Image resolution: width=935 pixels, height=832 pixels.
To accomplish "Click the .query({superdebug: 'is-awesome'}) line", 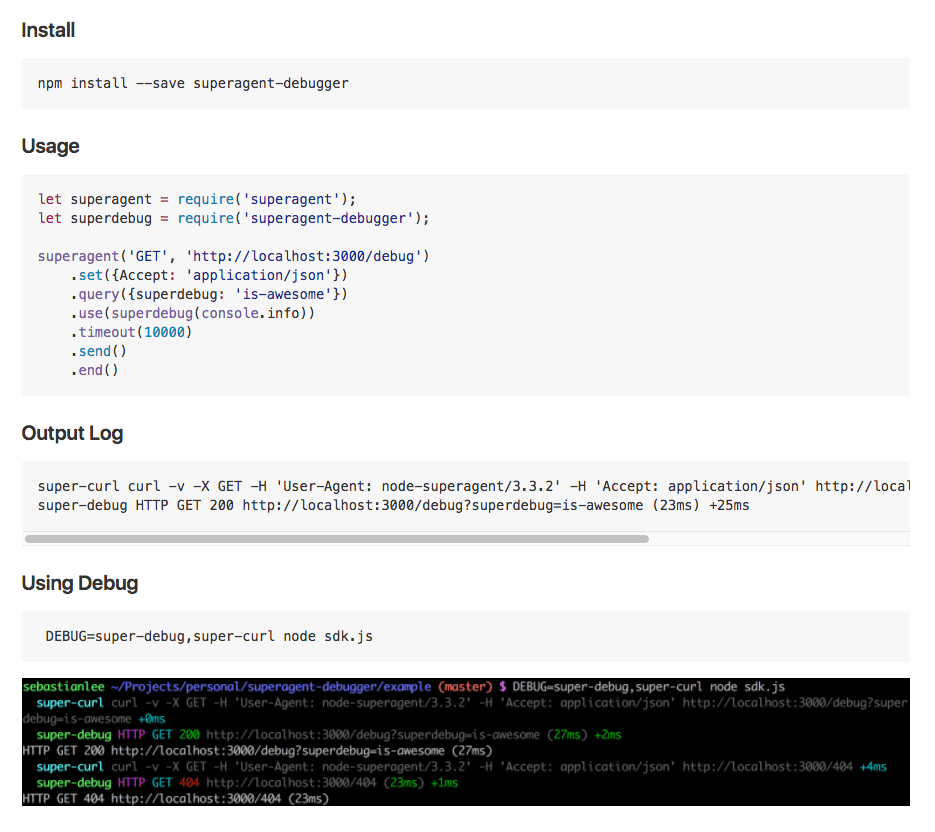I will click(209, 295).
